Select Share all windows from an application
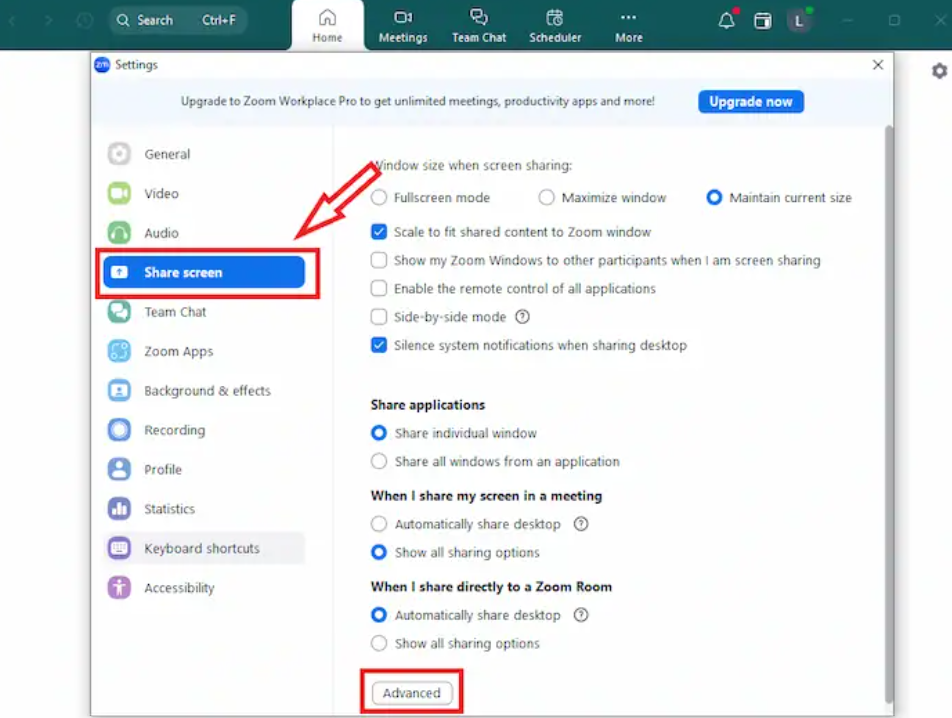The width and height of the screenshot is (952, 718). (379, 461)
